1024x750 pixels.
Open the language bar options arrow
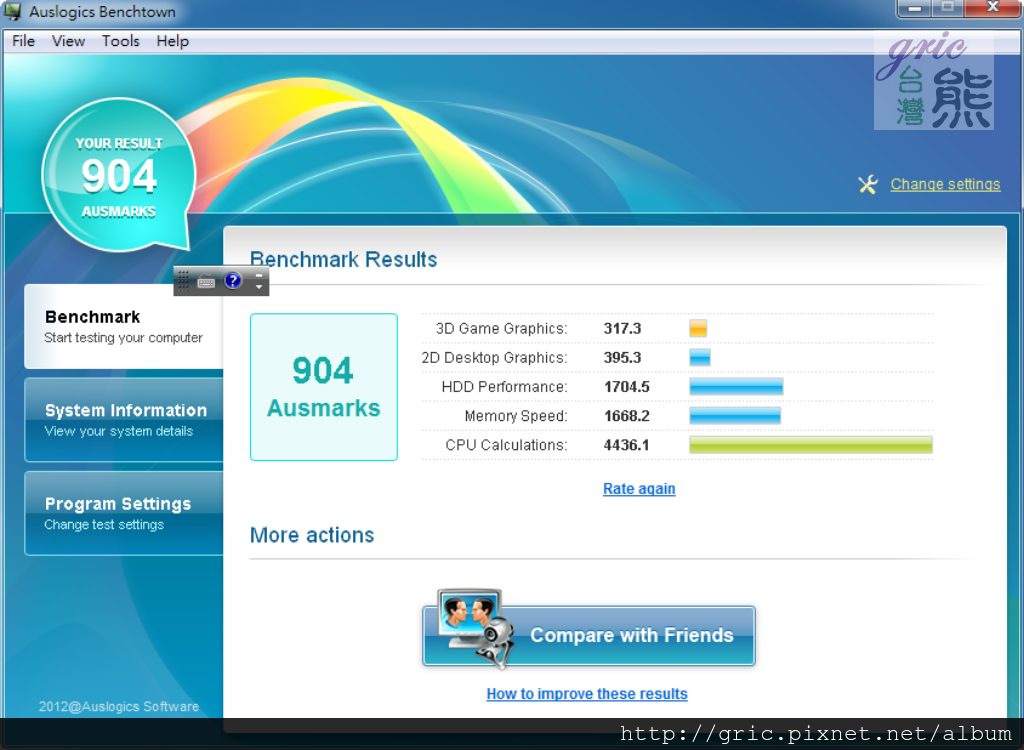pos(259,287)
